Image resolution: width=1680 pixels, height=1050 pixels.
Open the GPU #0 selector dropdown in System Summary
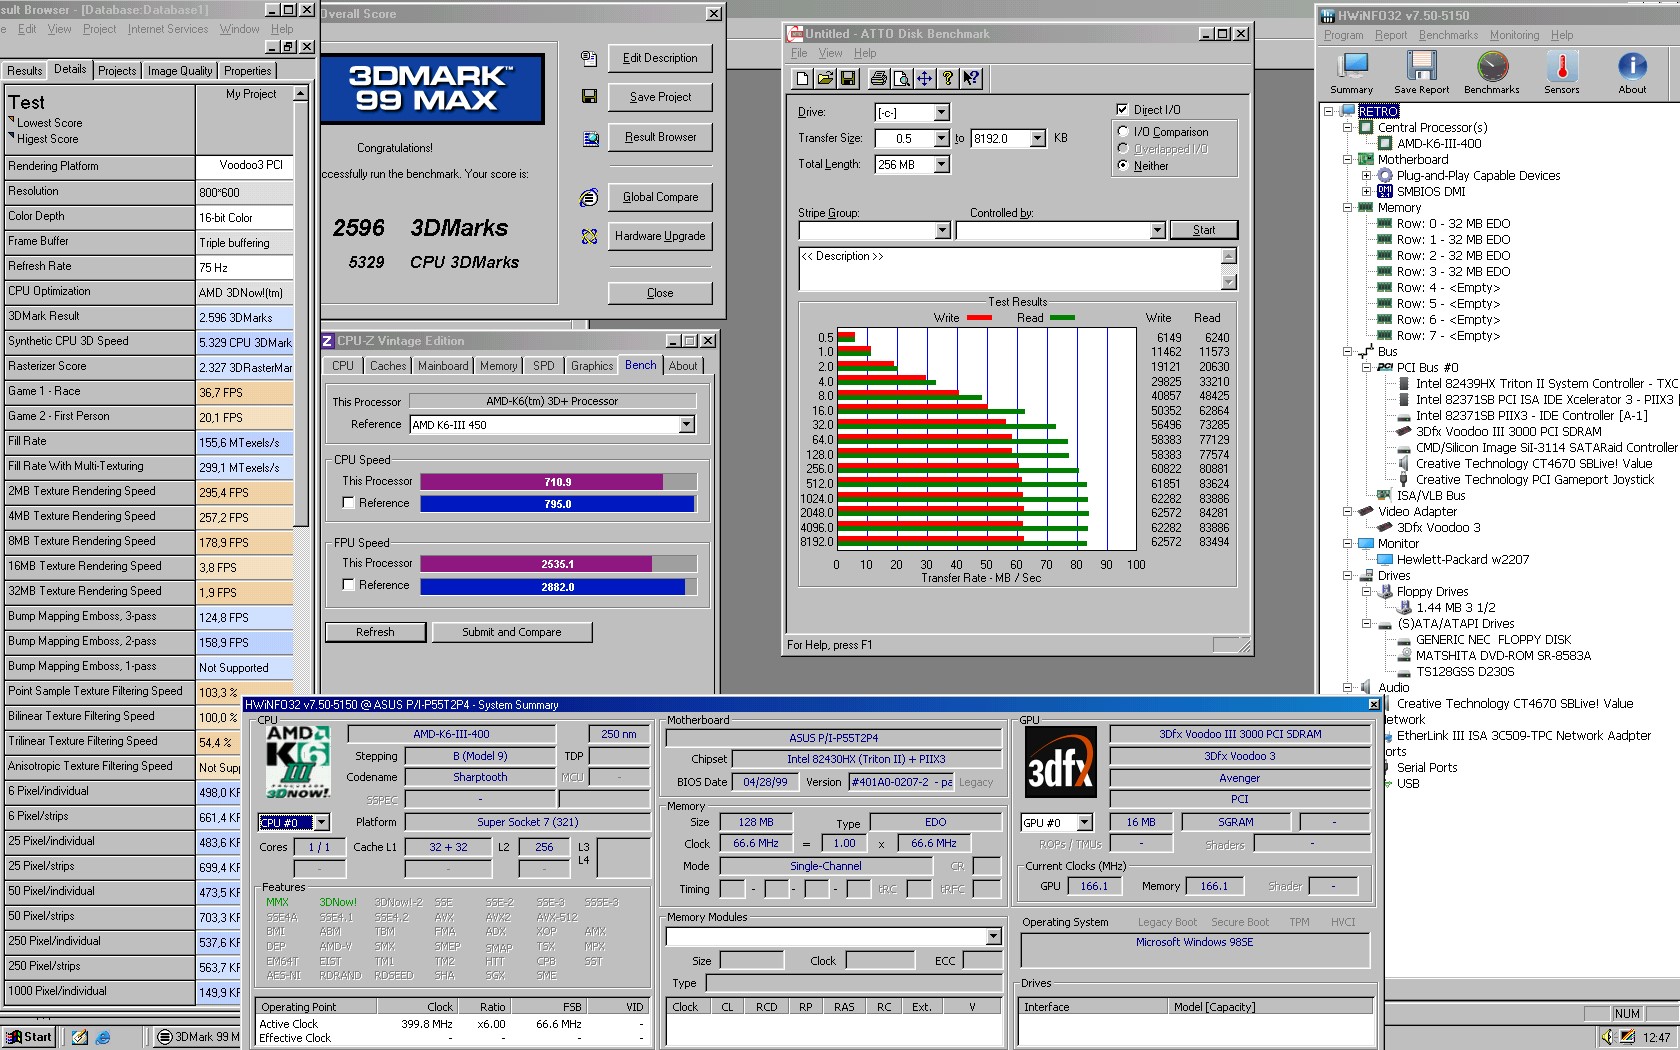1085,822
